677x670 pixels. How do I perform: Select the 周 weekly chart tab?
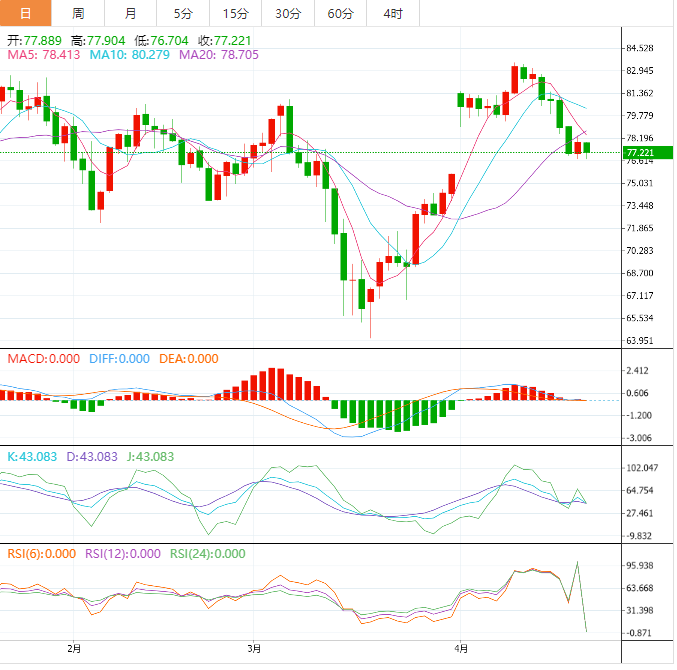tap(78, 13)
